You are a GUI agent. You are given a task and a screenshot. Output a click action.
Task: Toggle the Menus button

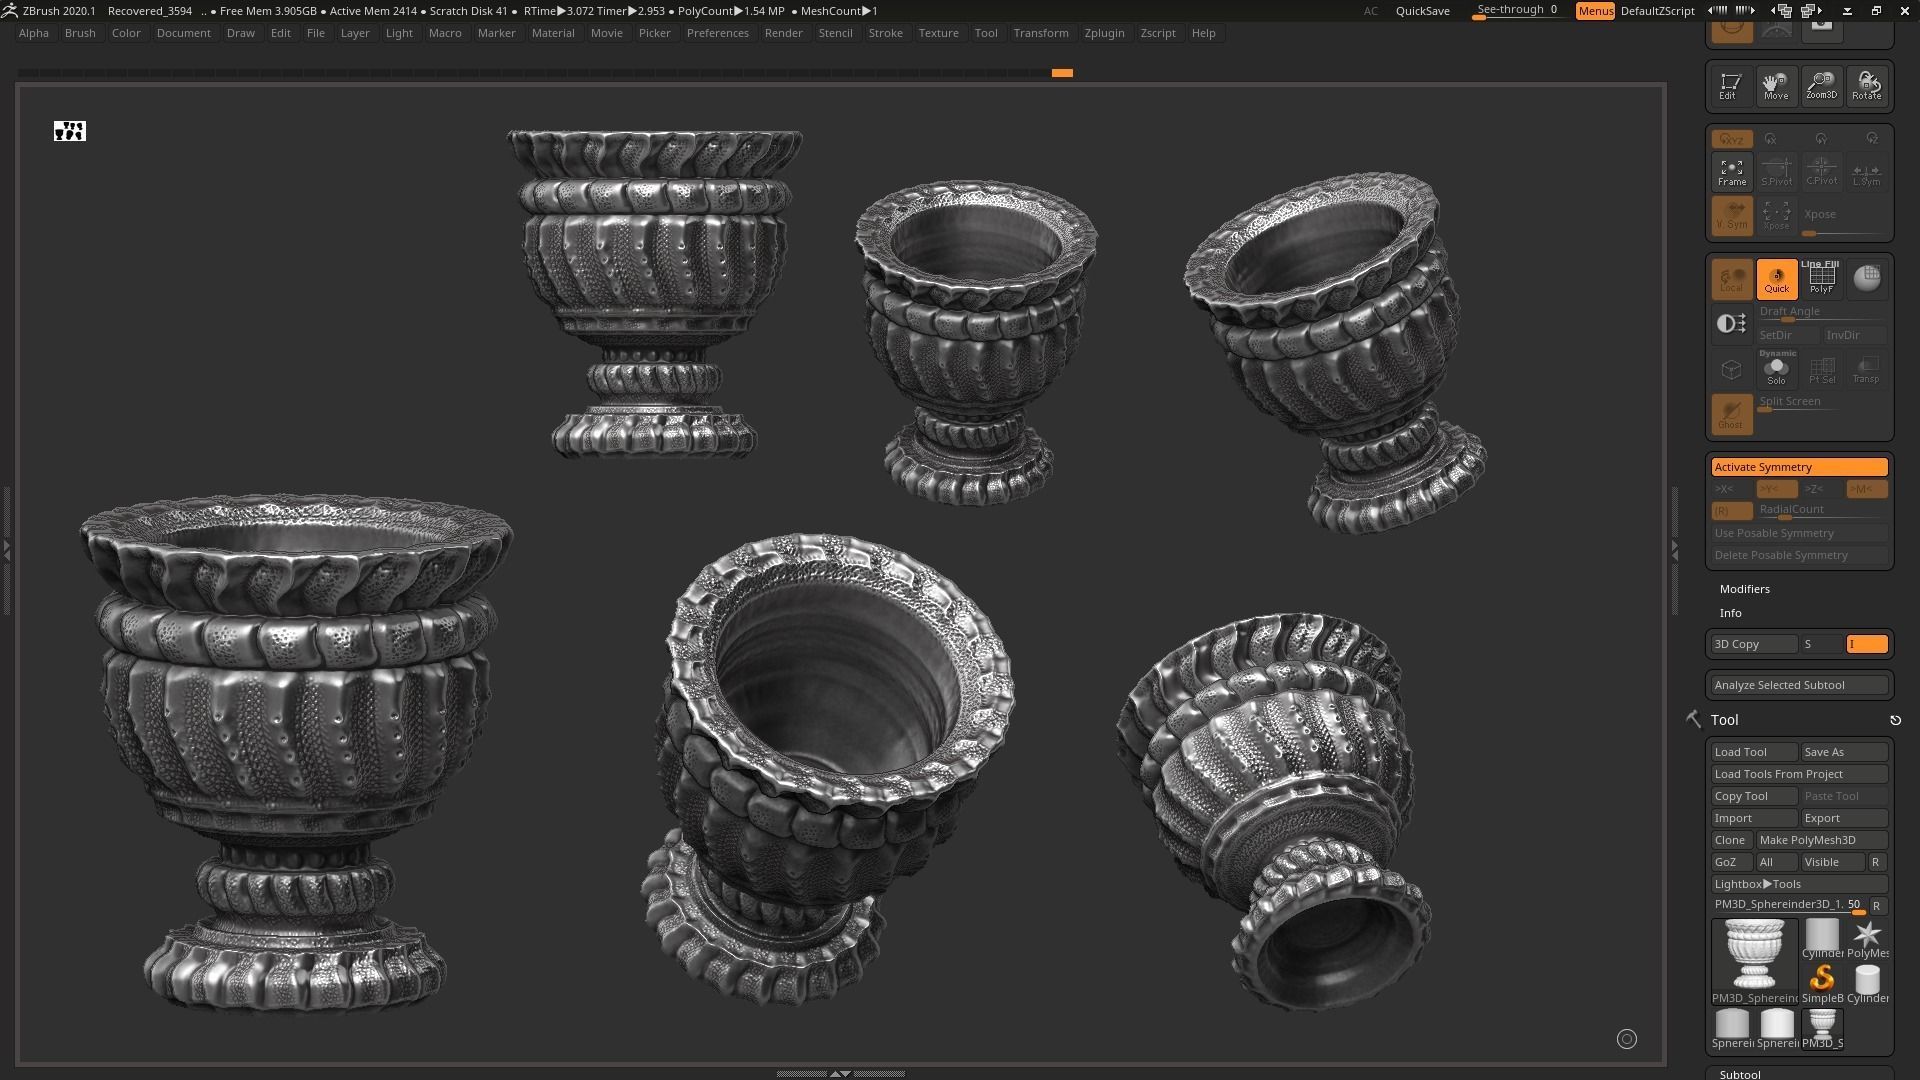1595,11
